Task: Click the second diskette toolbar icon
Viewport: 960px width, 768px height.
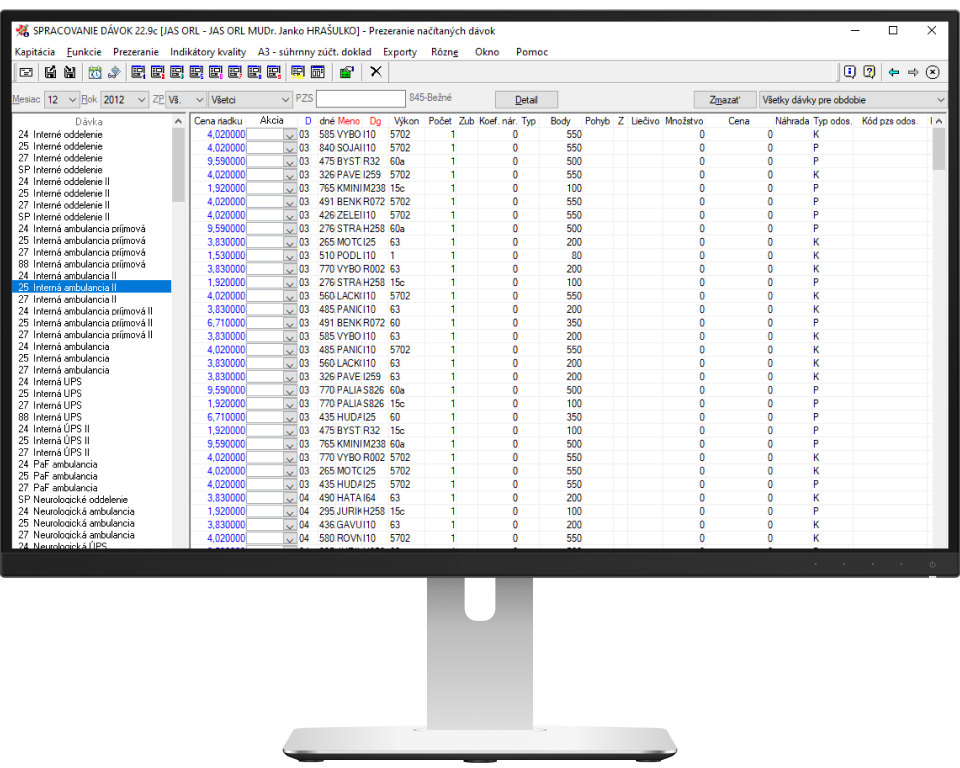Action: 70,72
